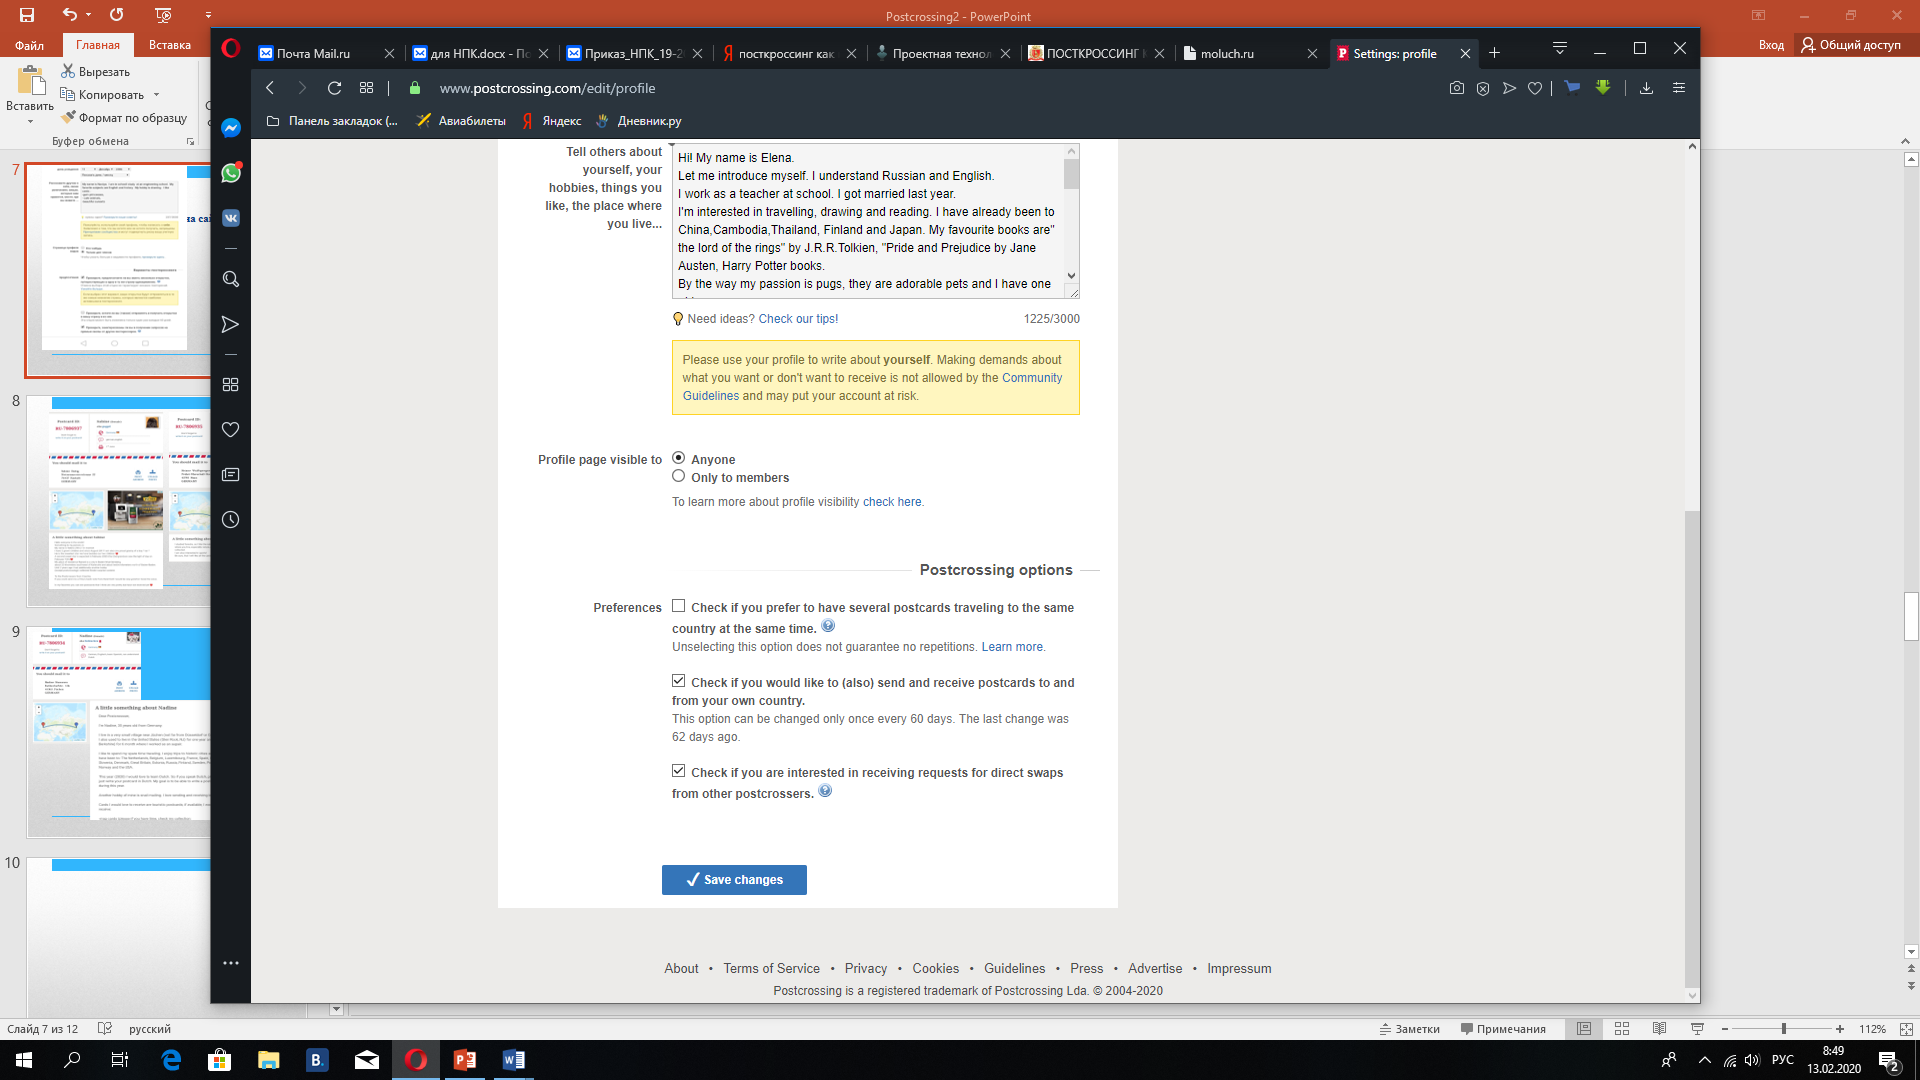Open the Вставка ribbon tab
Screen dimensions: 1920x1080
(x=170, y=45)
